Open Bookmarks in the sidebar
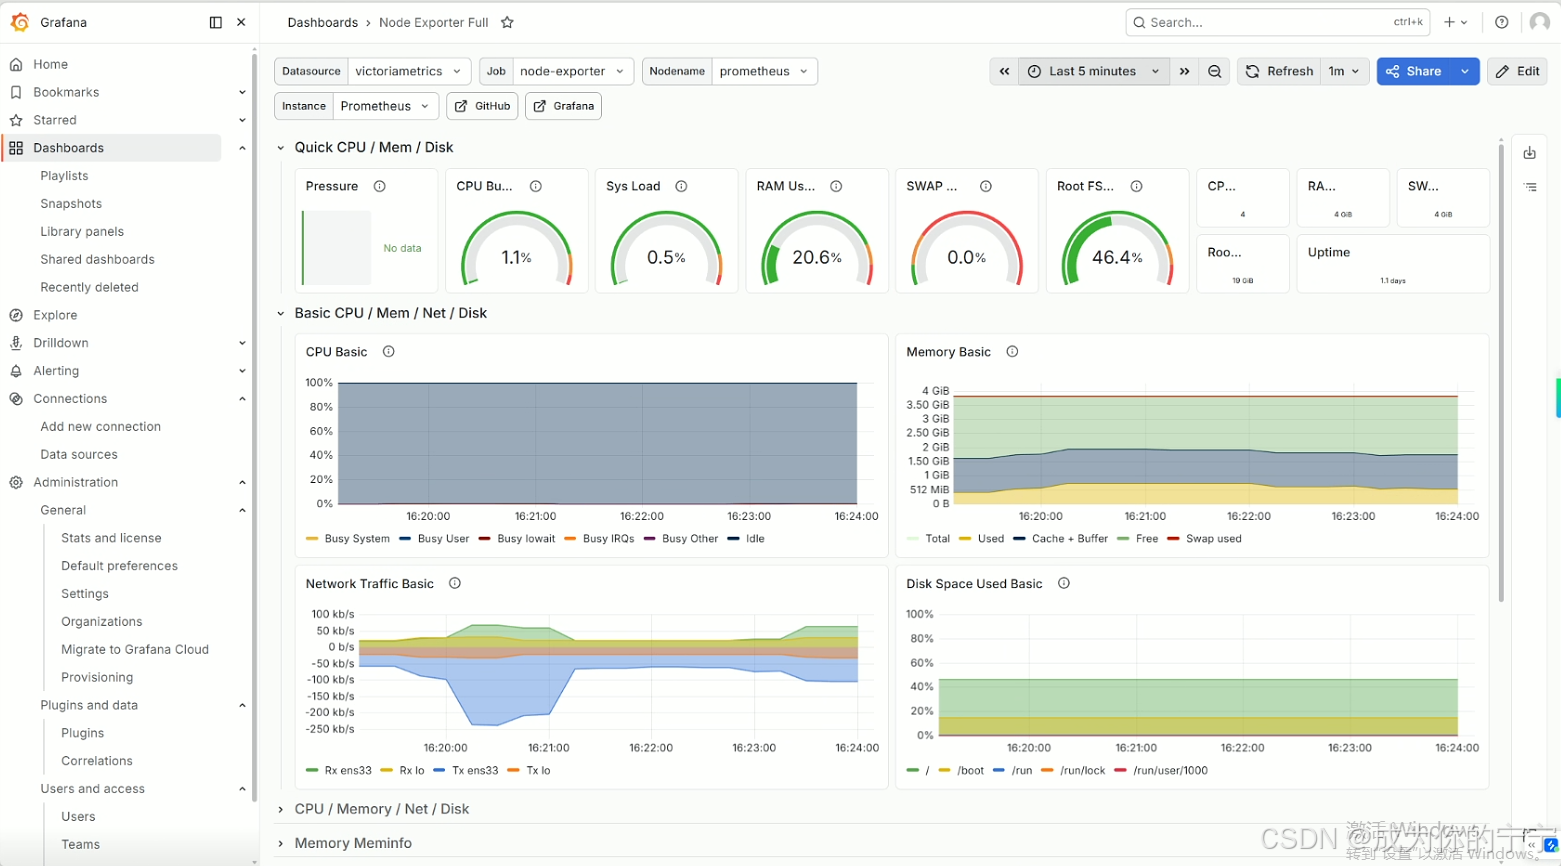Screen dimensions: 1561x866 [x=66, y=92]
